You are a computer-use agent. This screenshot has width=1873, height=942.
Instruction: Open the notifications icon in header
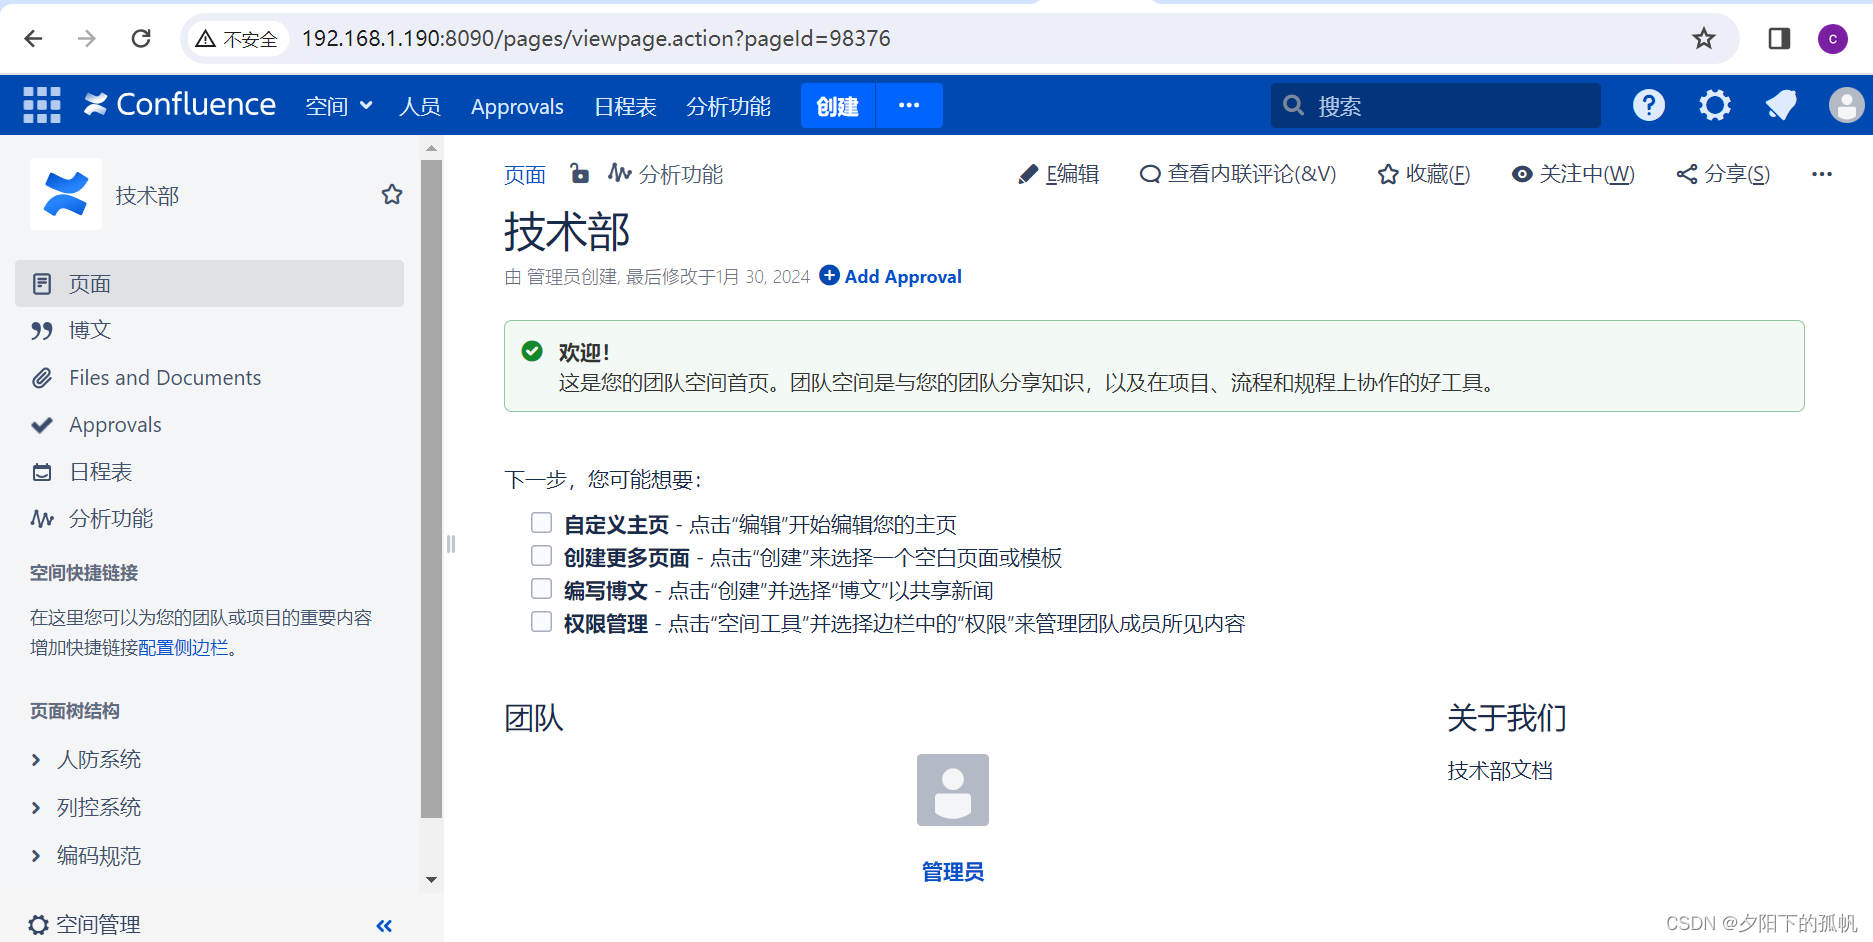(x=1781, y=105)
